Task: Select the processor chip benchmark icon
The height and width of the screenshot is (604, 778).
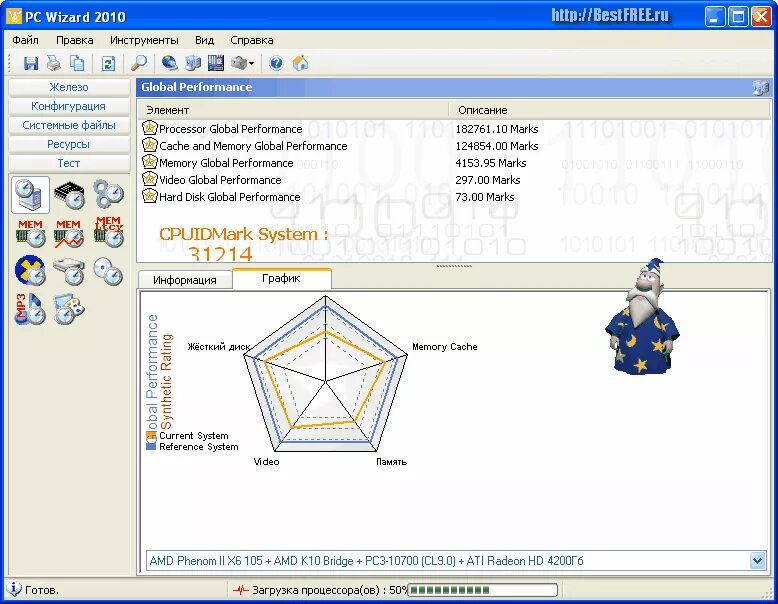Action: pyautogui.click(x=69, y=195)
